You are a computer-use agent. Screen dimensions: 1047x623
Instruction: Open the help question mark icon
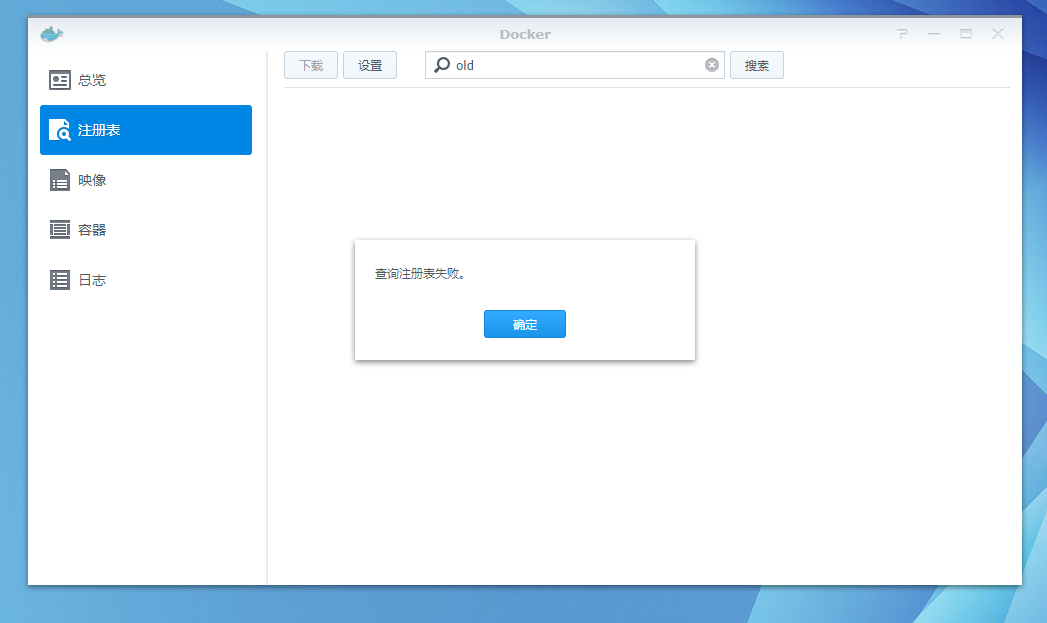point(902,33)
